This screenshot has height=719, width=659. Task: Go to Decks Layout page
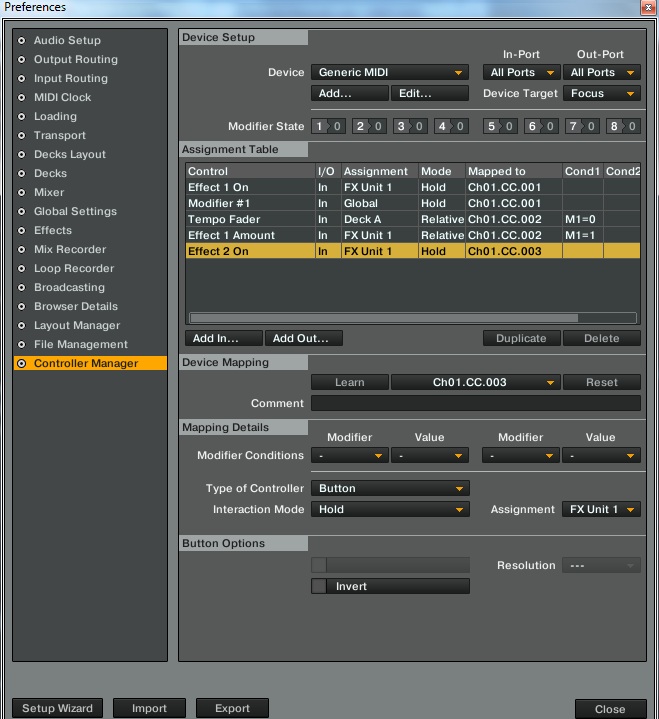click(x=70, y=155)
